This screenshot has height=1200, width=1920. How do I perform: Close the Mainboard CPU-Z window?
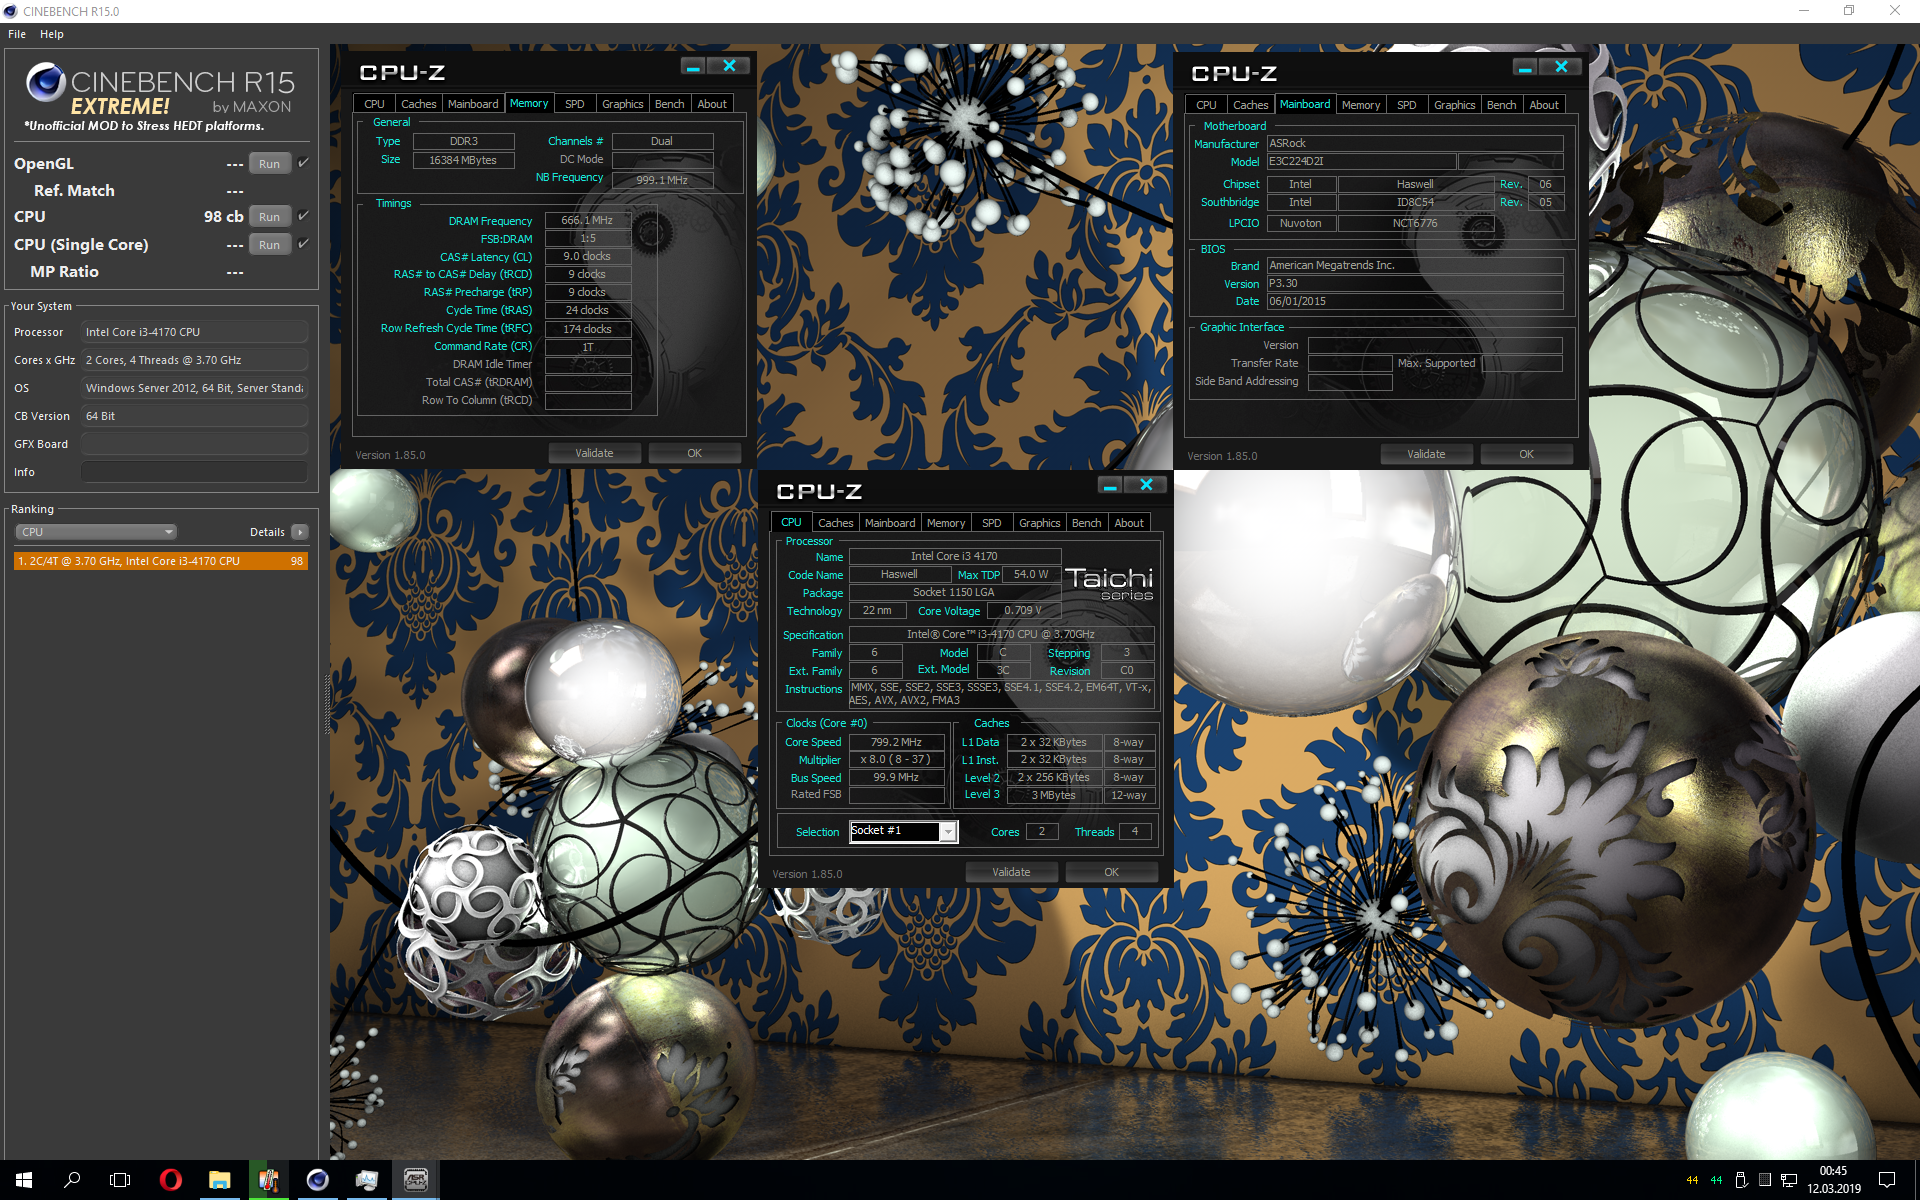tap(1562, 67)
